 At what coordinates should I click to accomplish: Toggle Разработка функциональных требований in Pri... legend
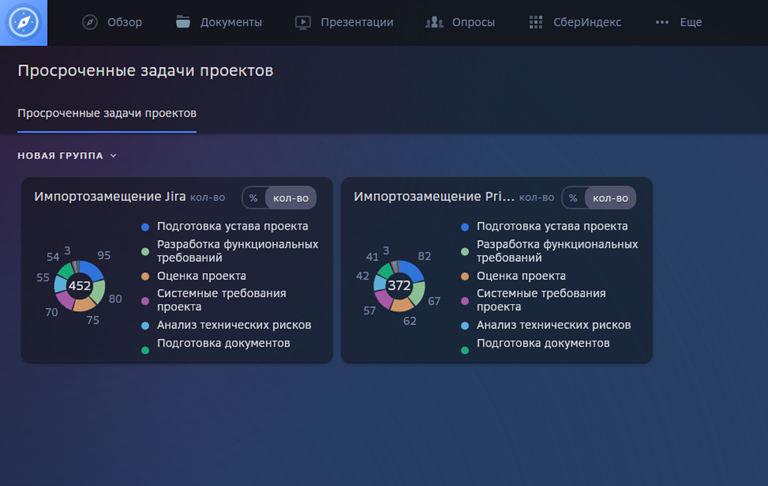(x=557, y=251)
